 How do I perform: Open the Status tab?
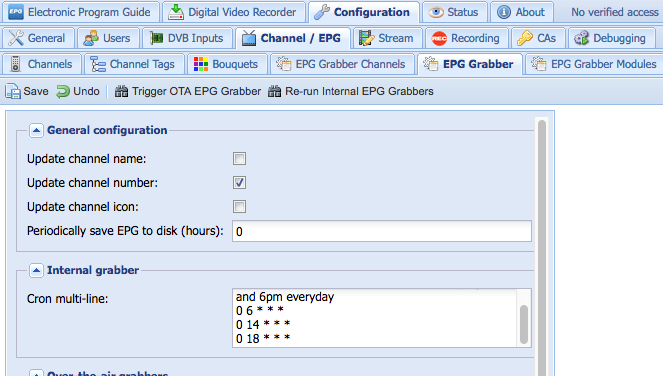pyautogui.click(x=455, y=12)
